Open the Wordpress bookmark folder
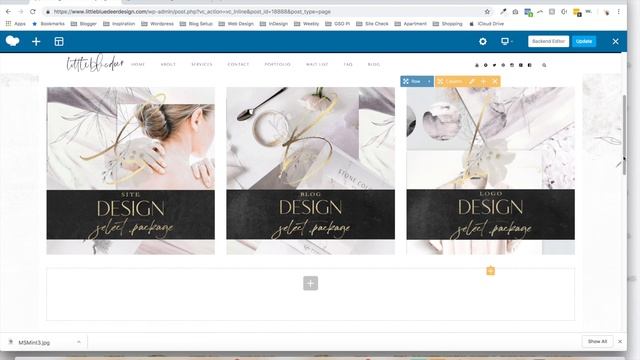 pos(157,24)
